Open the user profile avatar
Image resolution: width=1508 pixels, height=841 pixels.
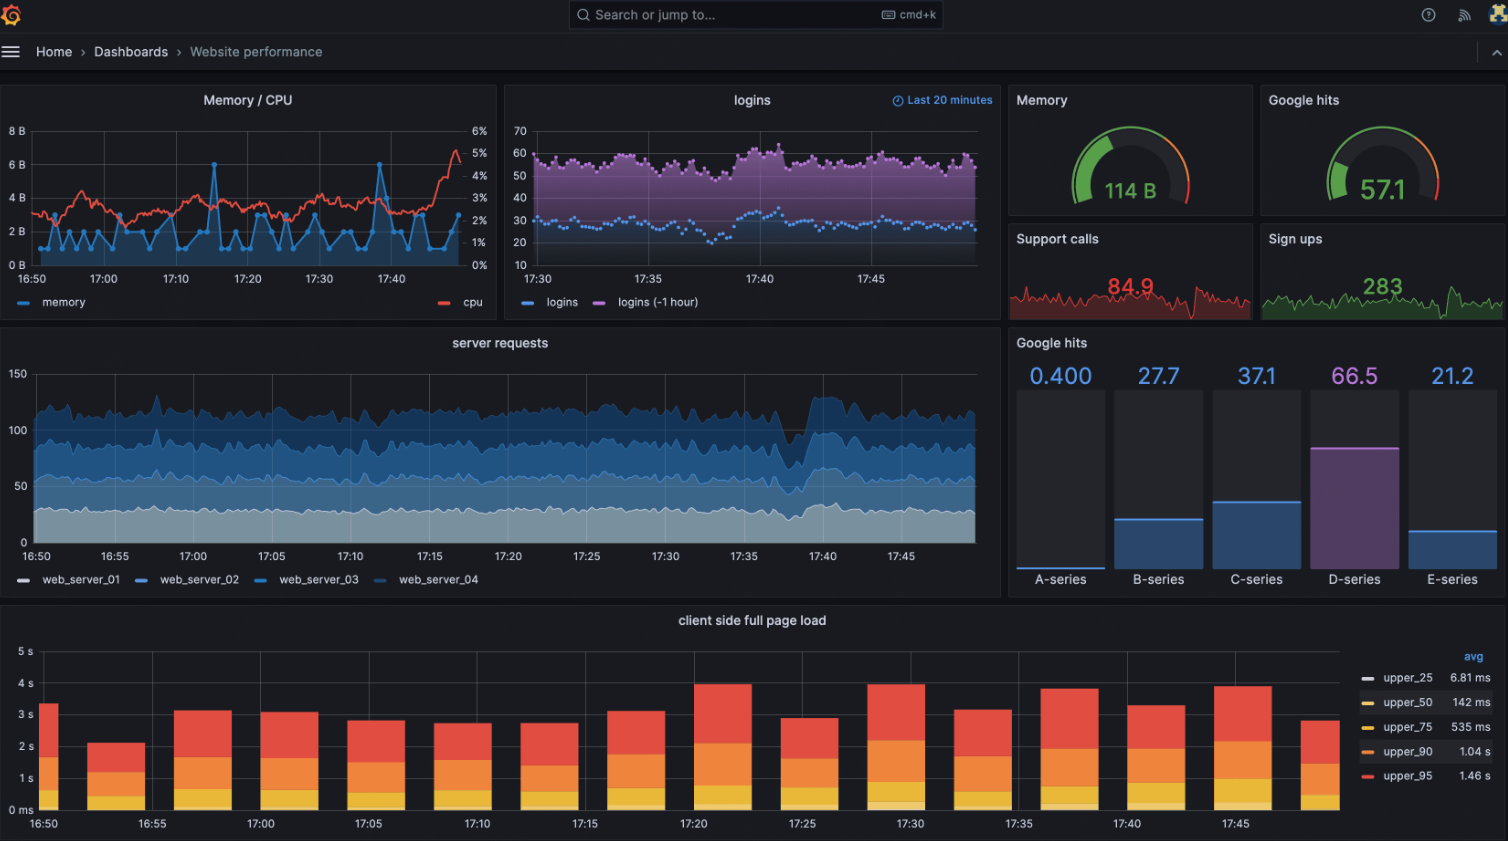pyautogui.click(x=1497, y=14)
